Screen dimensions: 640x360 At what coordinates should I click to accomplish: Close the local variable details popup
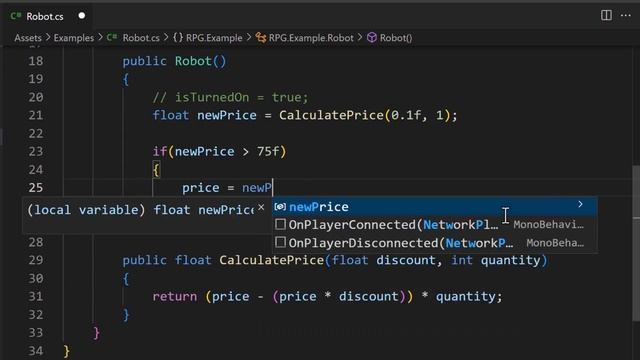(261, 208)
